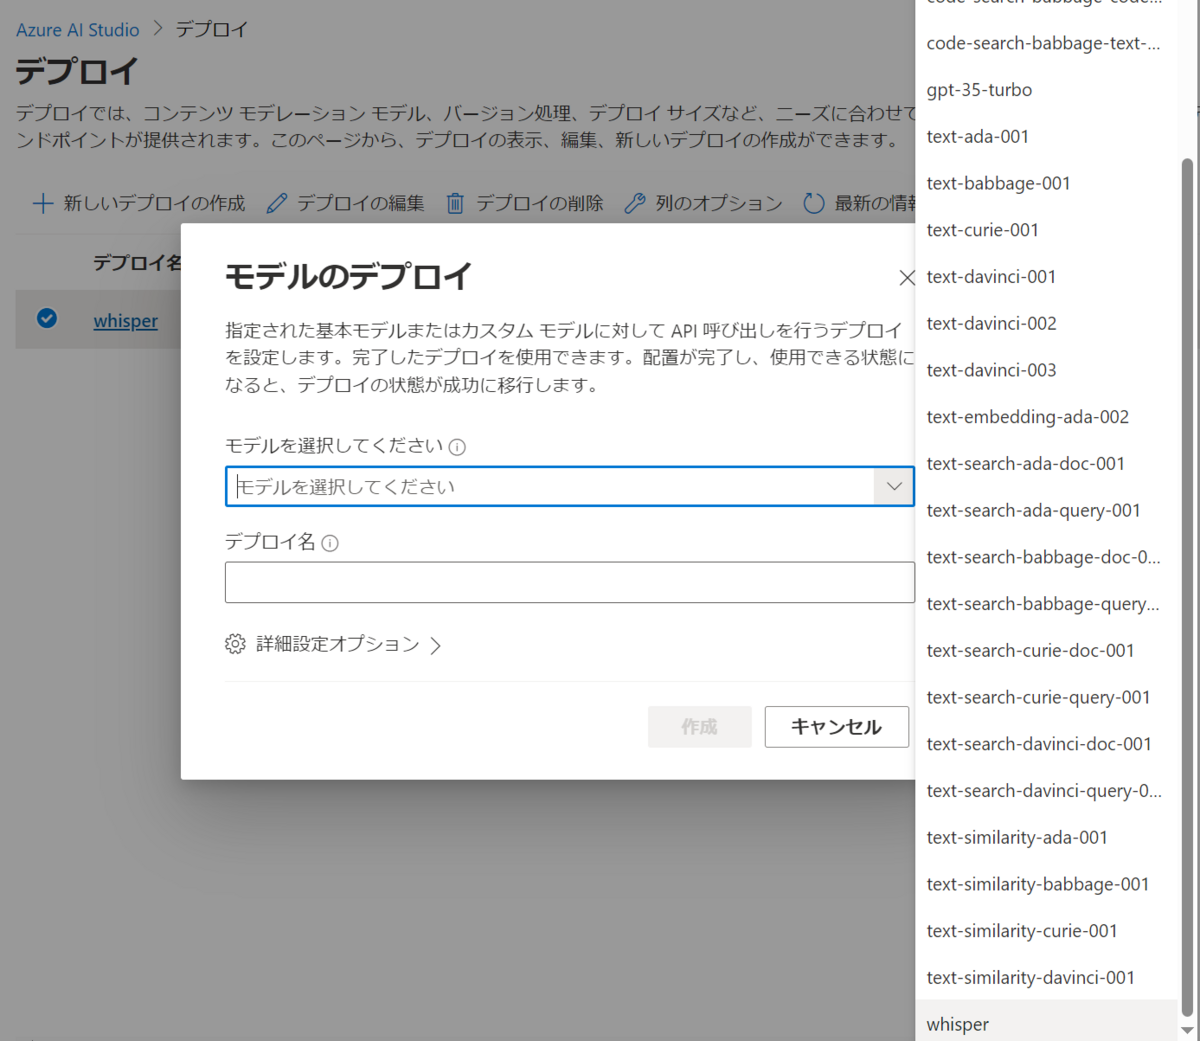Select text-babbage-001 from model list
Image resolution: width=1200 pixels, height=1041 pixels.
(1046, 183)
